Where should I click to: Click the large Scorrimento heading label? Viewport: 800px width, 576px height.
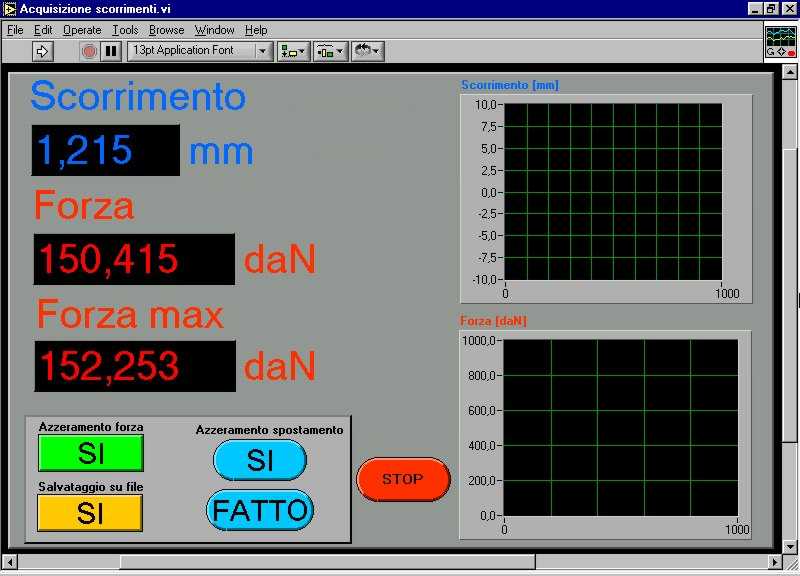(x=138, y=96)
